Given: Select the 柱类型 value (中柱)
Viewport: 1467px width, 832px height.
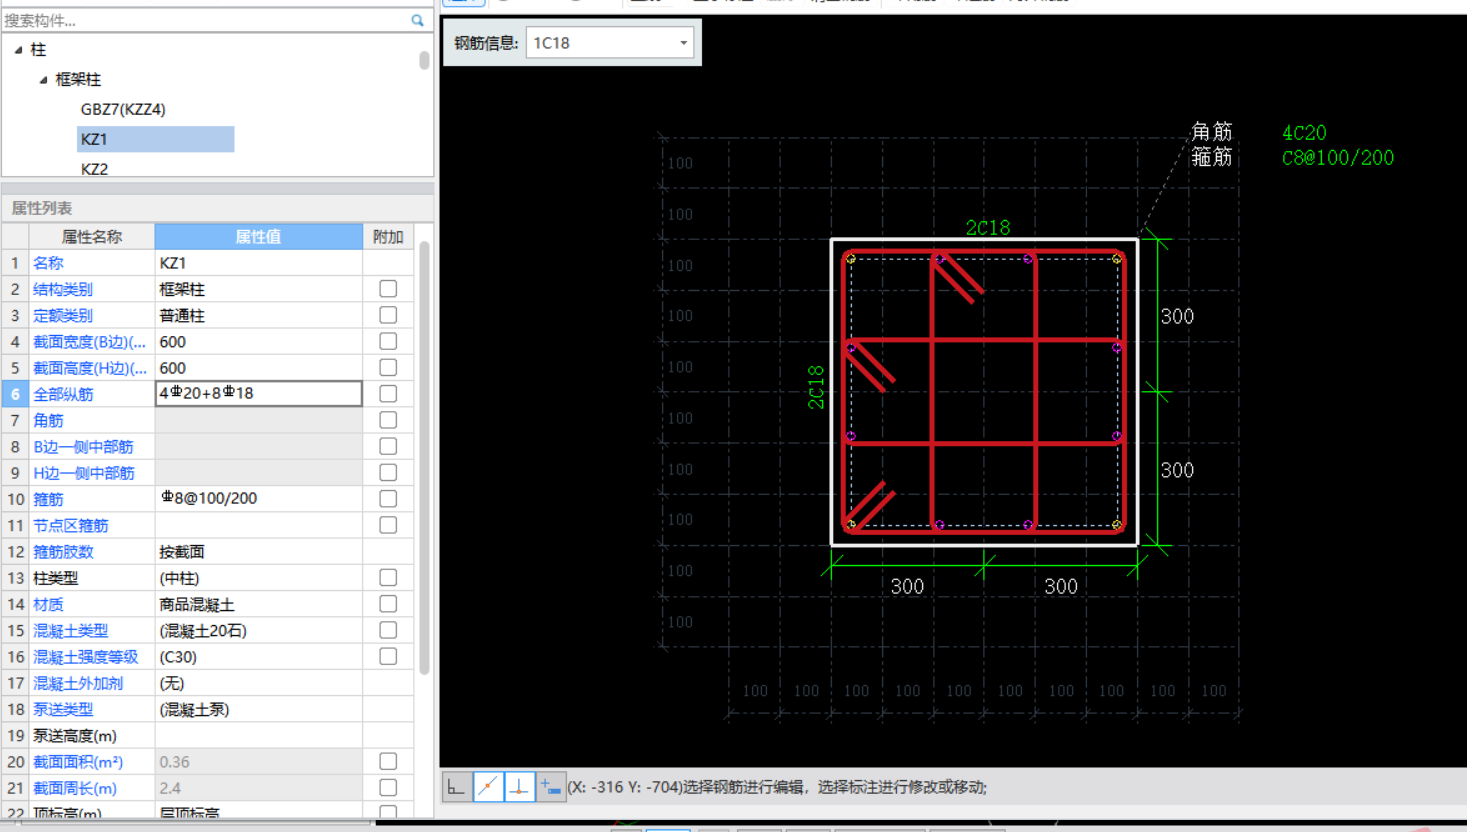Looking at the screenshot, I should coord(259,577).
